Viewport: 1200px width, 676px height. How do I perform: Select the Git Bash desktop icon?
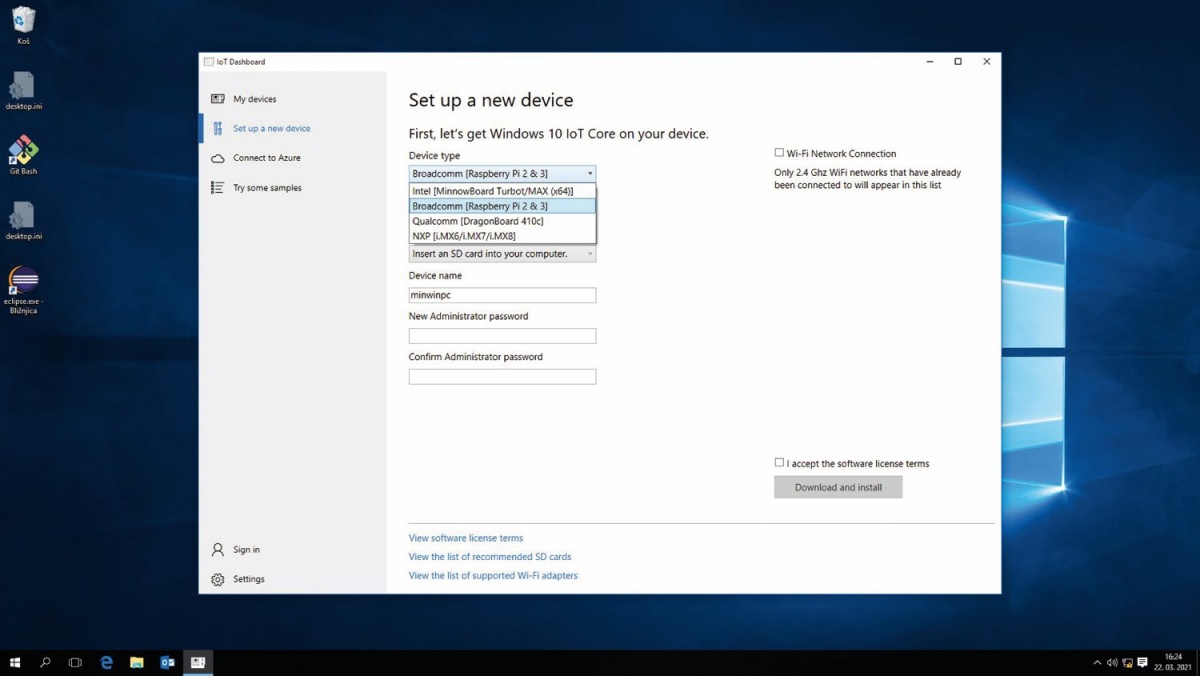23,156
